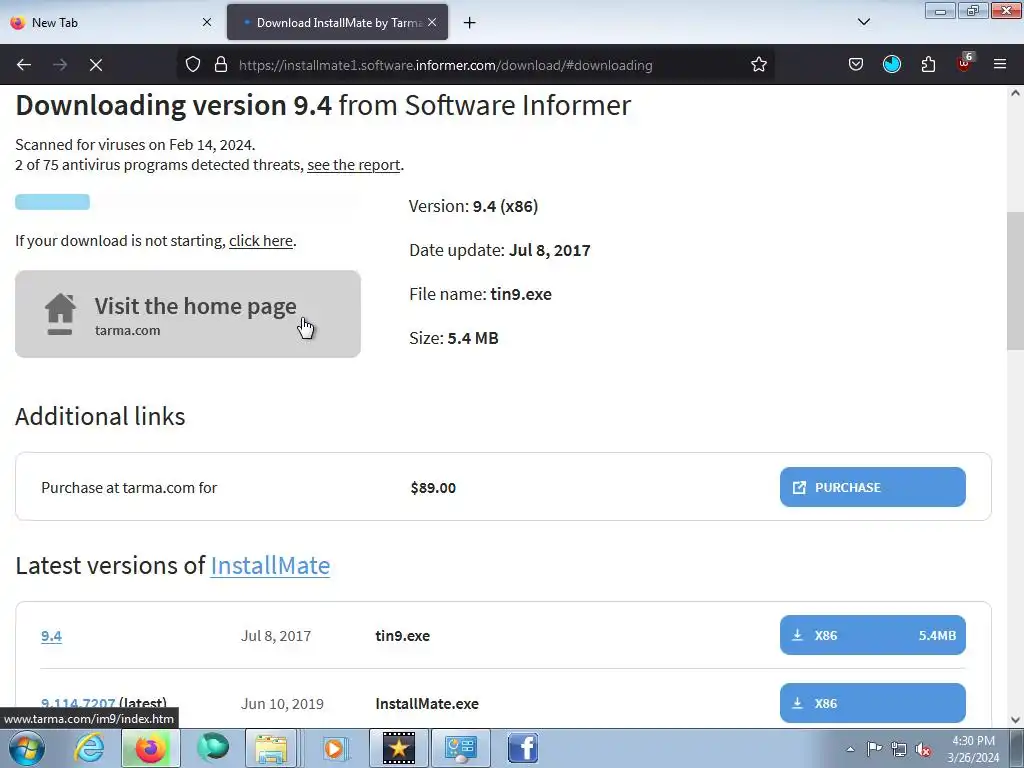
Task: Open the Extensions puzzle-piece menu
Action: coord(928,65)
